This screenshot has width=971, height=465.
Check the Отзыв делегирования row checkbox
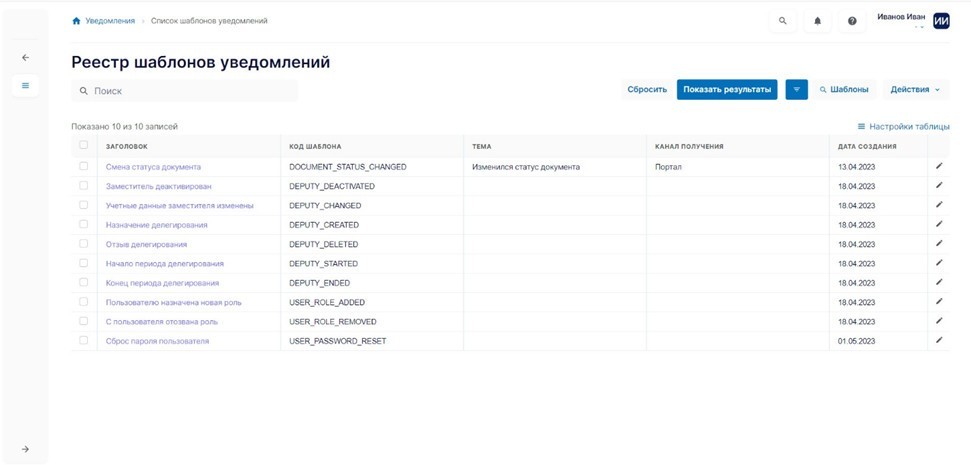click(84, 243)
